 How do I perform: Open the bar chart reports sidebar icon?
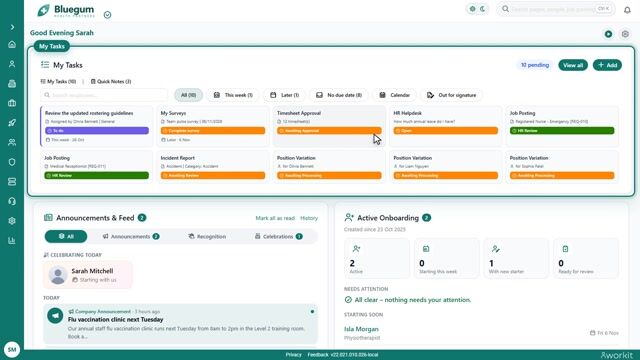pos(12,240)
